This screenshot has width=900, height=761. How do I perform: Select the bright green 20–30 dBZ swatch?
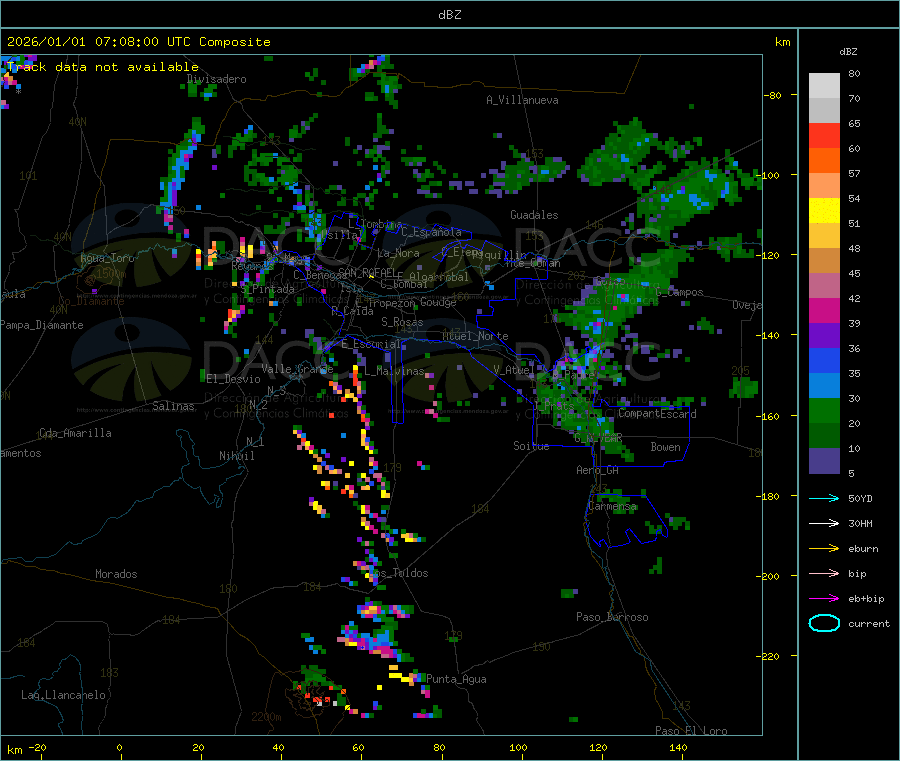pos(824,410)
